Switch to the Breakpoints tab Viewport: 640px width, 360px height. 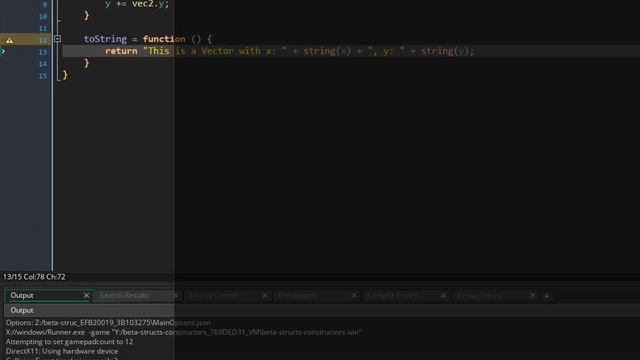pyautogui.click(x=298, y=295)
